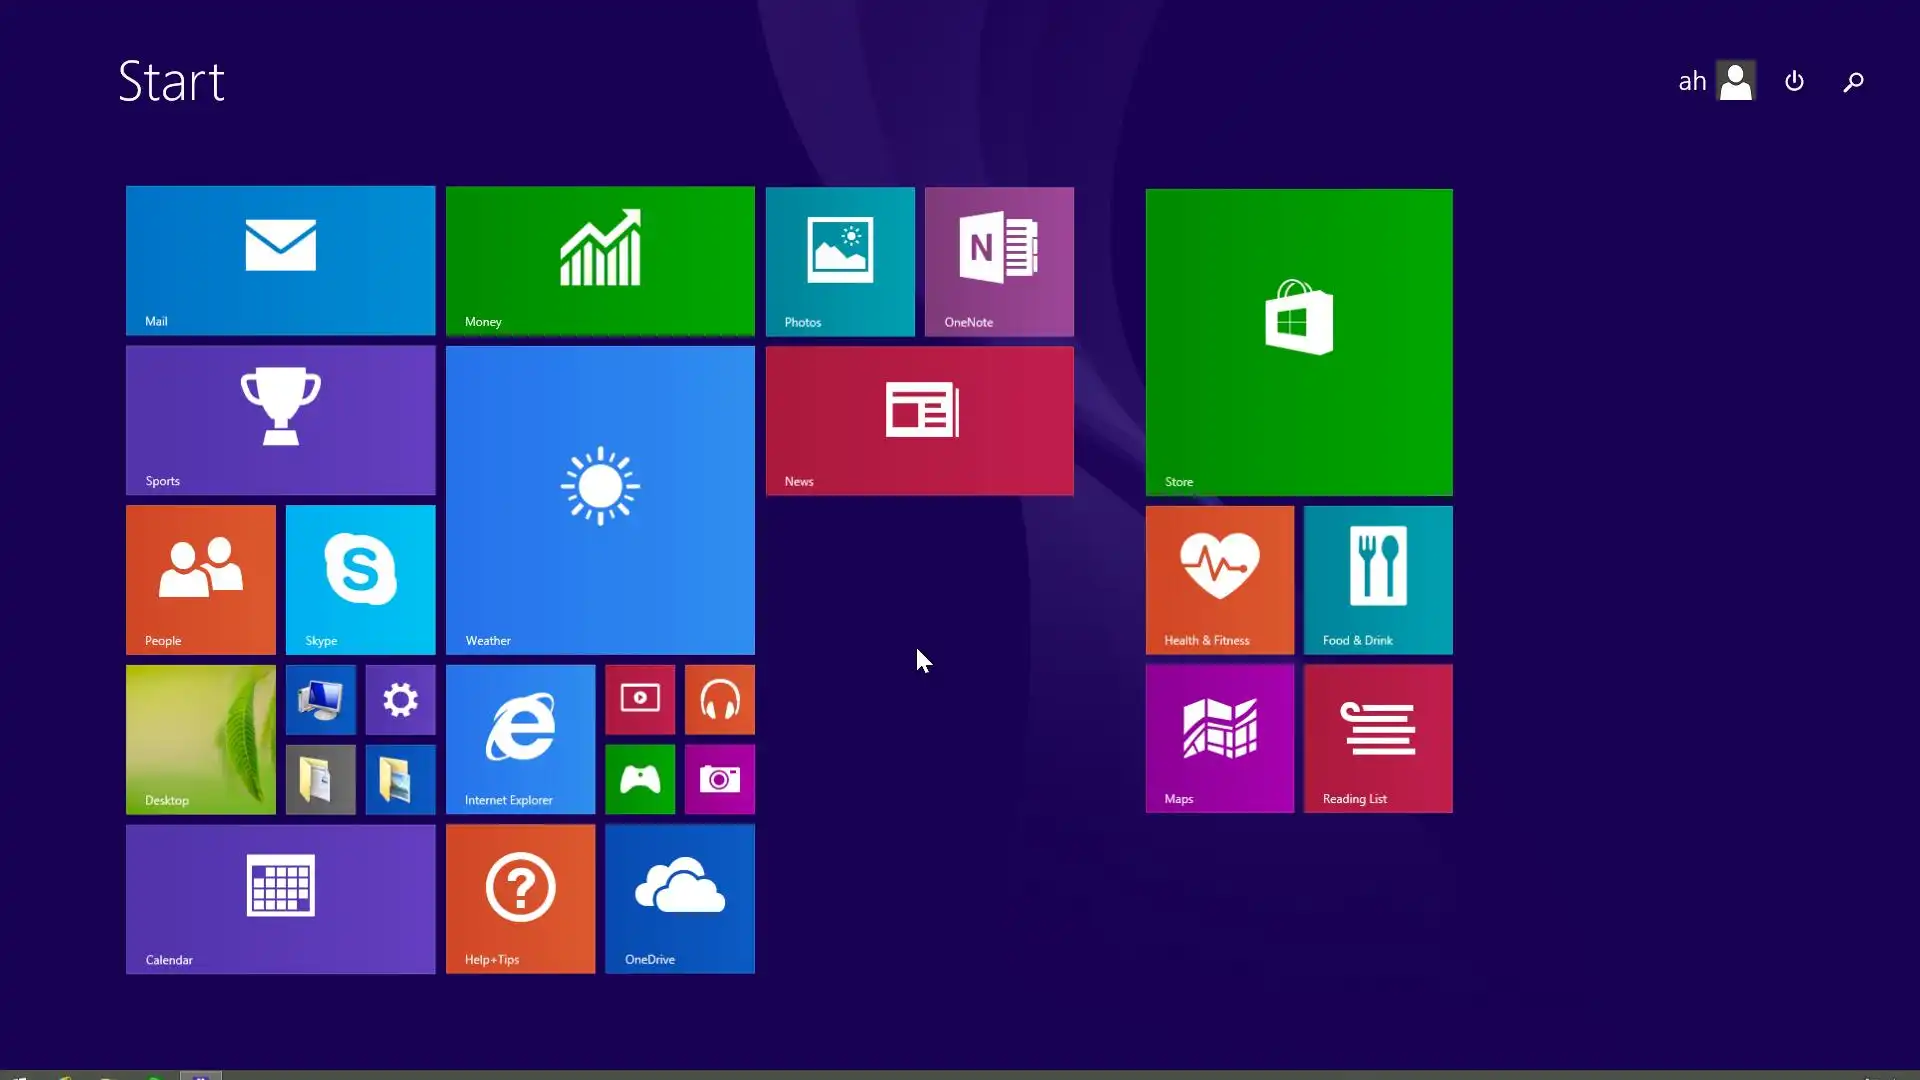Open the Desktop tile thumbnail
Image resolution: width=1920 pixels, height=1080 pixels.
(x=200, y=739)
